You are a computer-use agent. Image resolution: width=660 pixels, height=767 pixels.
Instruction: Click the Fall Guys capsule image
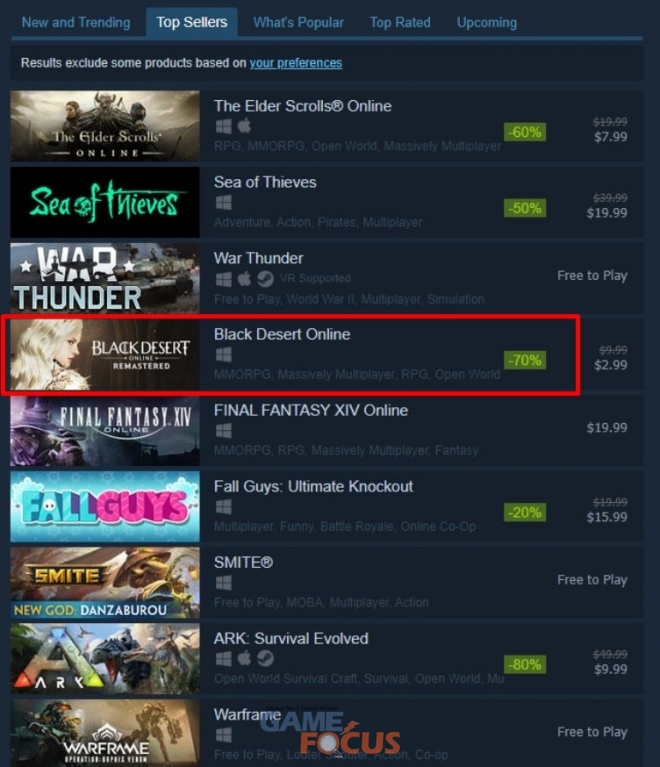105,506
